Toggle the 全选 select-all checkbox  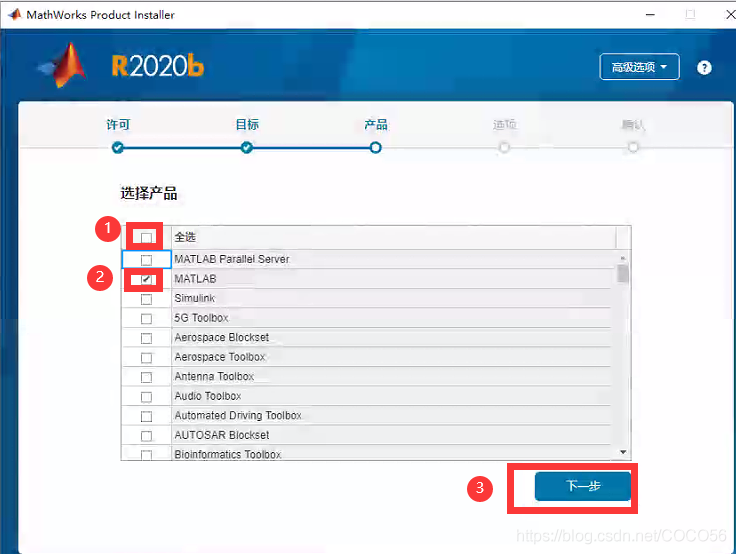pos(146,237)
